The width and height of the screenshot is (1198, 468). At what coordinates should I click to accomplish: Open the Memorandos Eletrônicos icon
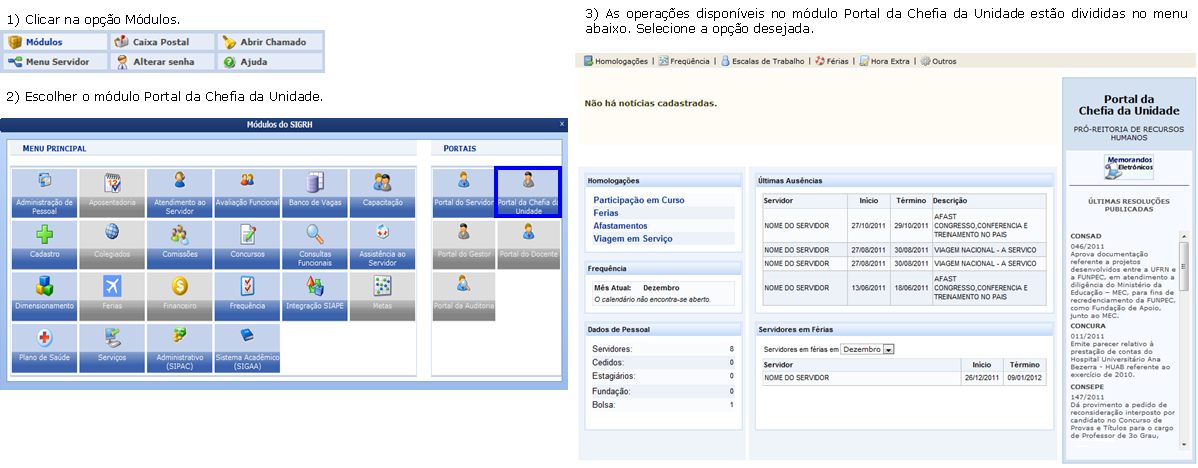pos(1128,166)
